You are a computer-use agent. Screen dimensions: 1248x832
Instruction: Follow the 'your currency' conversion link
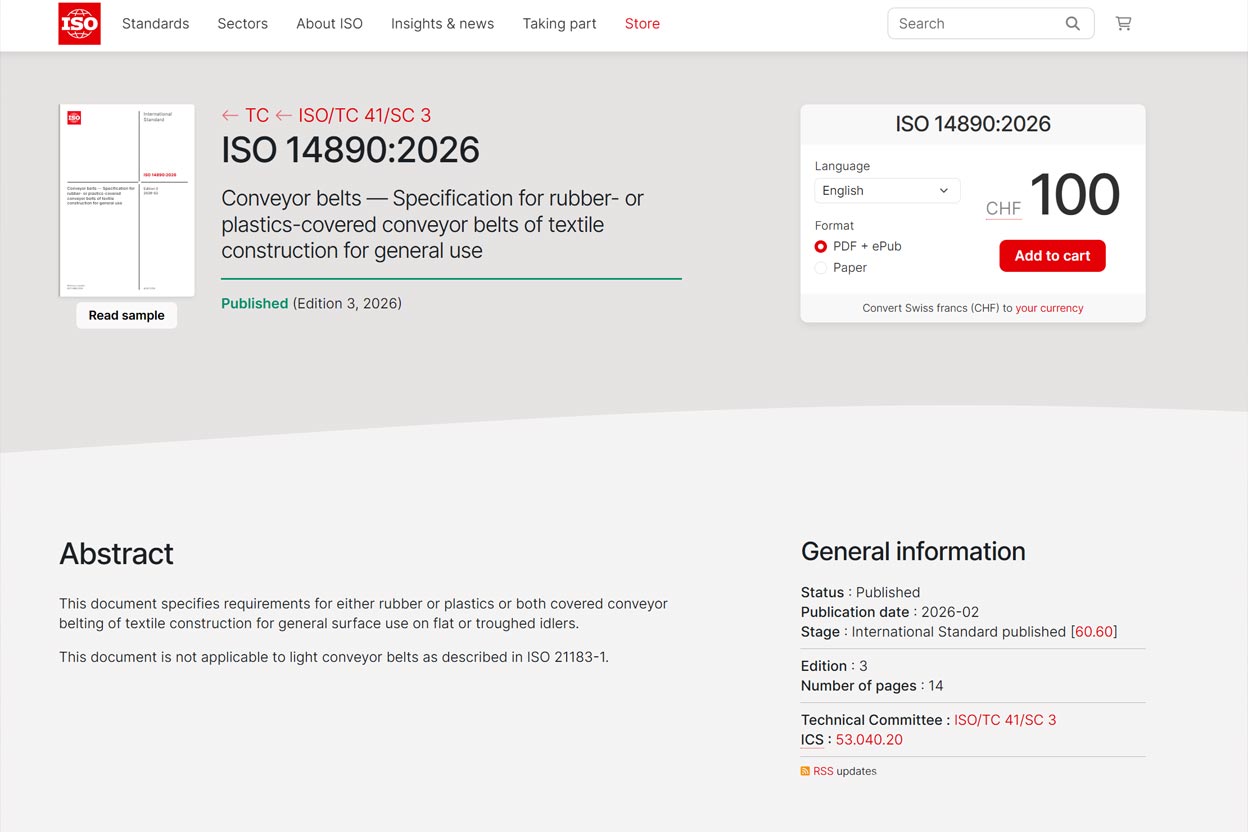(x=1049, y=308)
